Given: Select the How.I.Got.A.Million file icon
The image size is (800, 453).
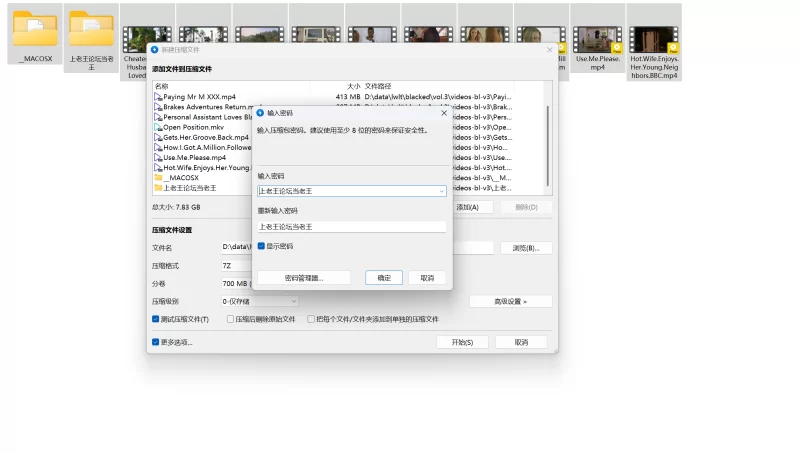Looking at the screenshot, I should 158,147.
